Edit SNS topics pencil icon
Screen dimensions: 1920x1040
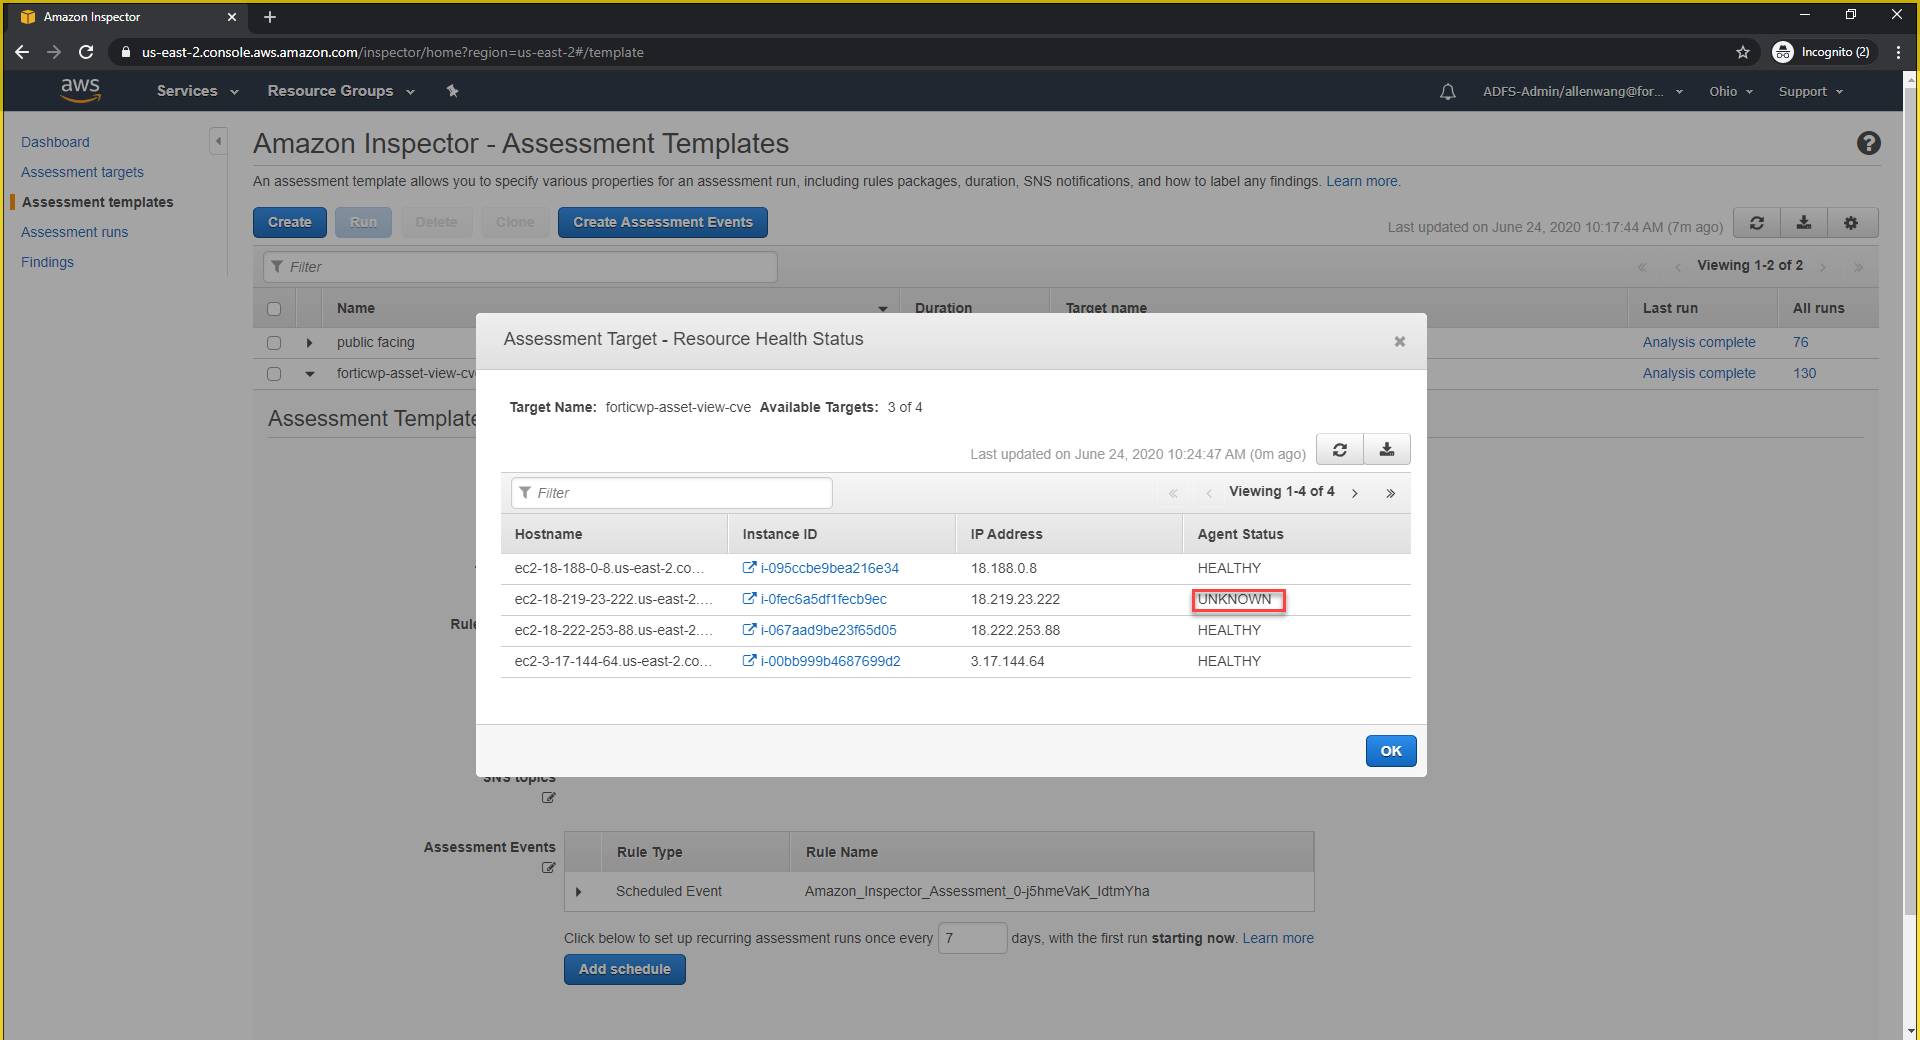click(x=548, y=798)
